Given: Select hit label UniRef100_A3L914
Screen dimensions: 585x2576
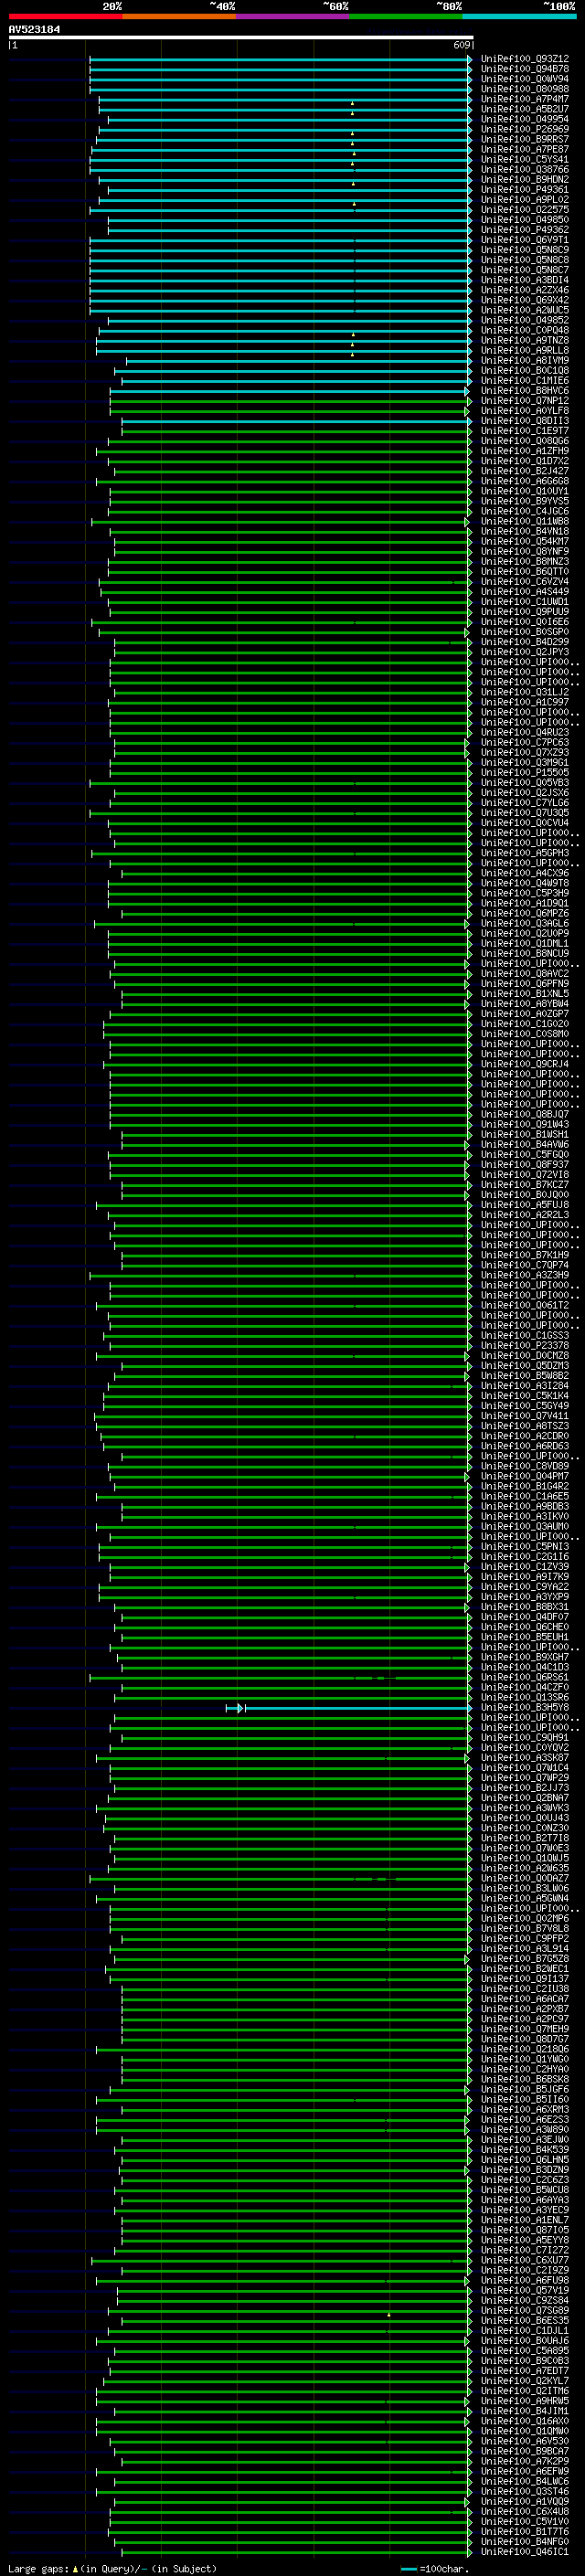Looking at the screenshot, I should [525, 1949].
